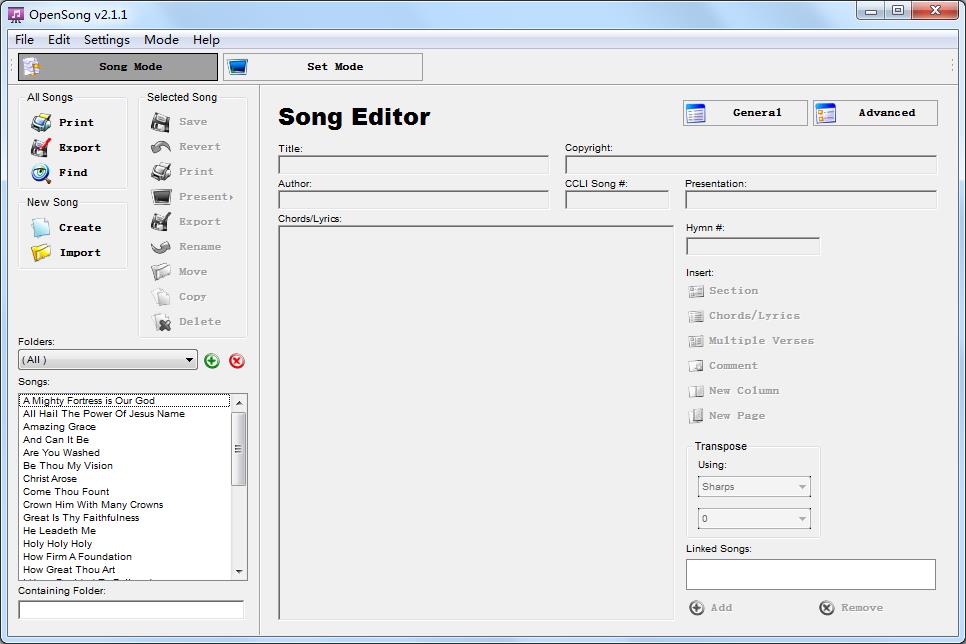Use the Find icon to search songs
966x644 pixels.
coord(61,171)
